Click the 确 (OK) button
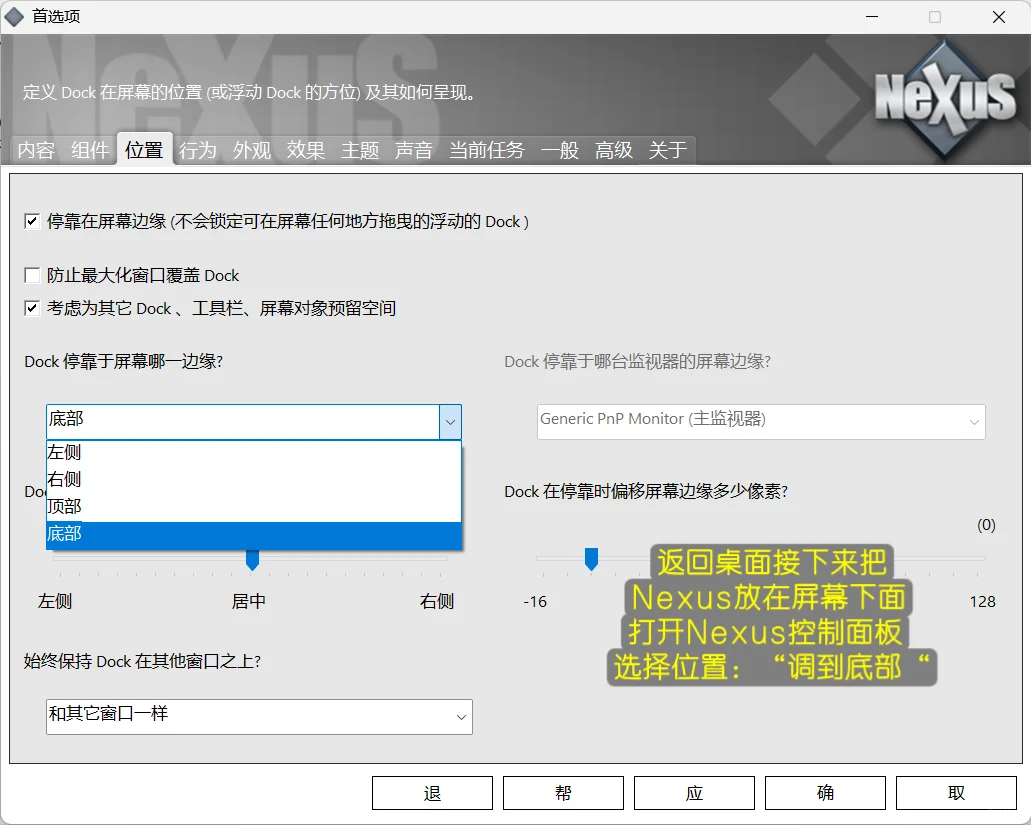Viewport: 1031px width, 825px height. 825,792
